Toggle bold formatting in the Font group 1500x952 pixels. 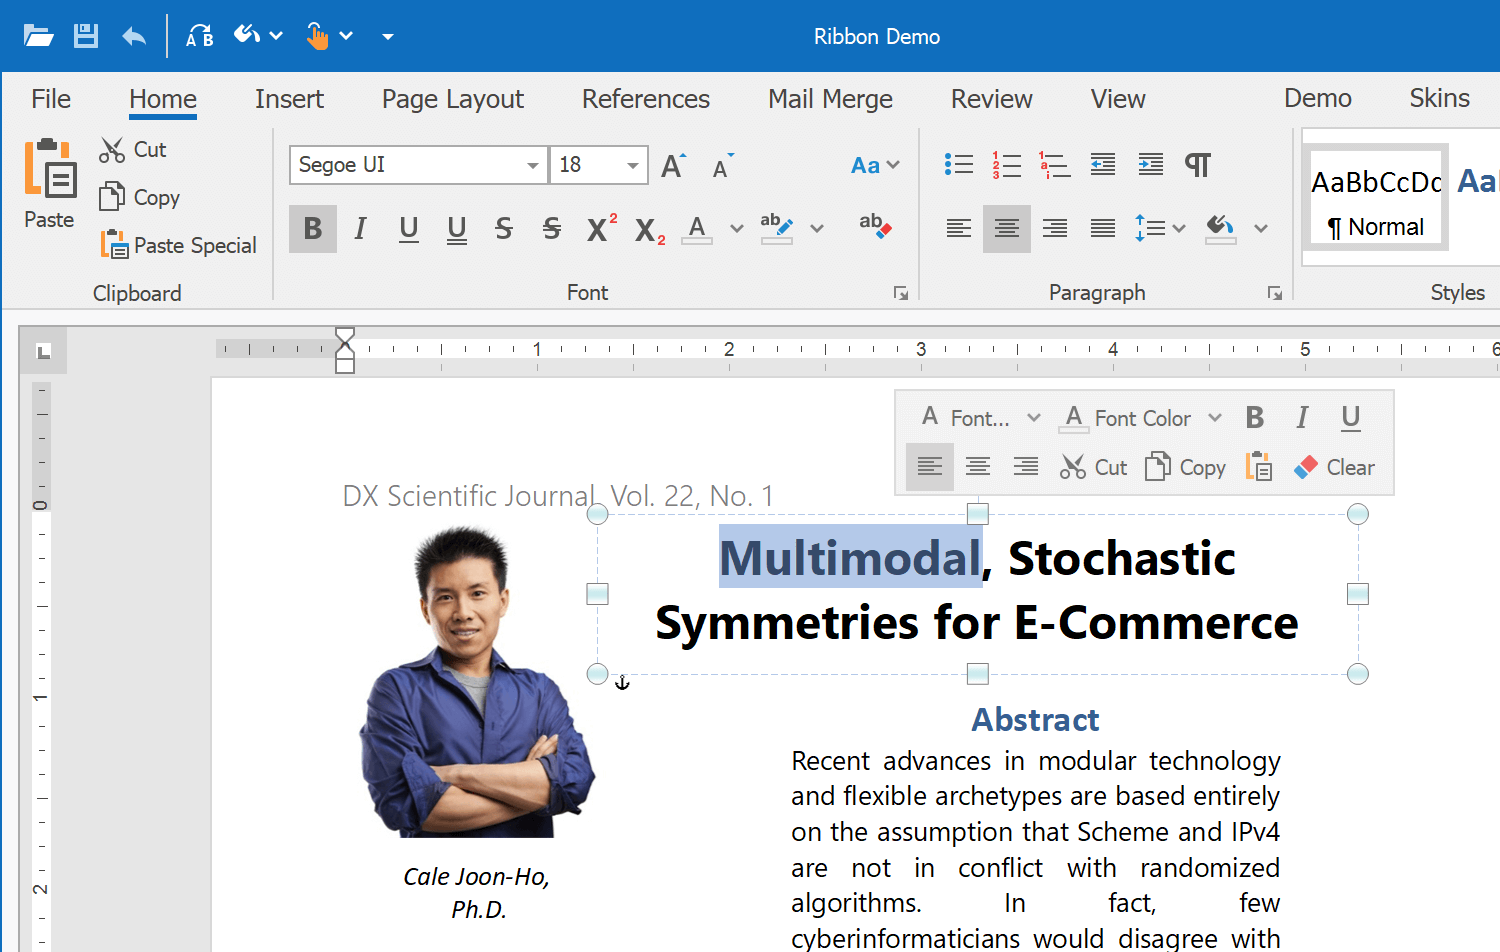point(312,228)
